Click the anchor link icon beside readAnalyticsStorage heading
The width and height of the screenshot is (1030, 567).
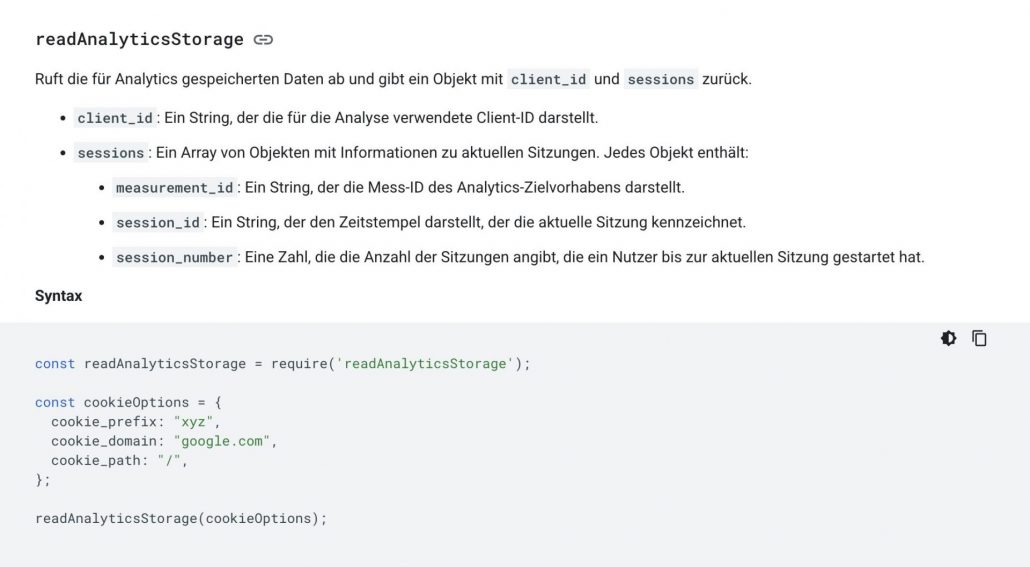point(263,40)
